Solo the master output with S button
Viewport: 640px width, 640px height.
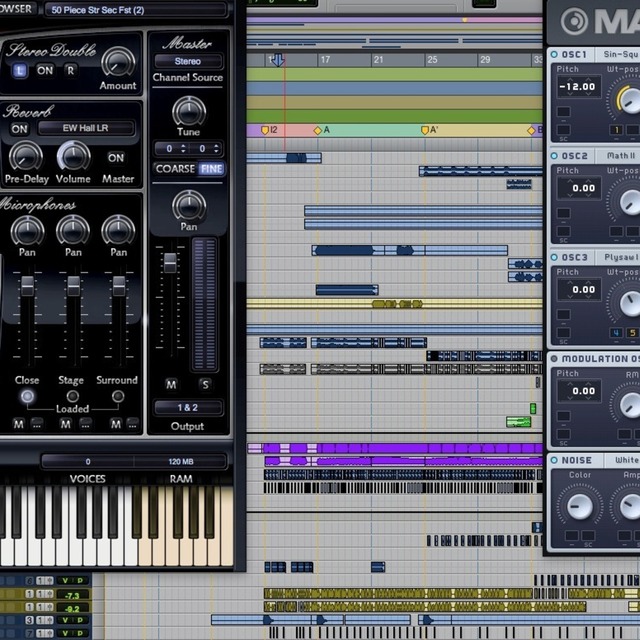[205, 384]
